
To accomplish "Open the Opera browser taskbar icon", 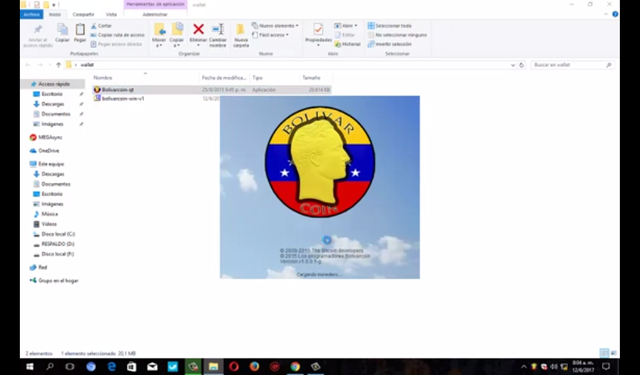I will [234, 366].
